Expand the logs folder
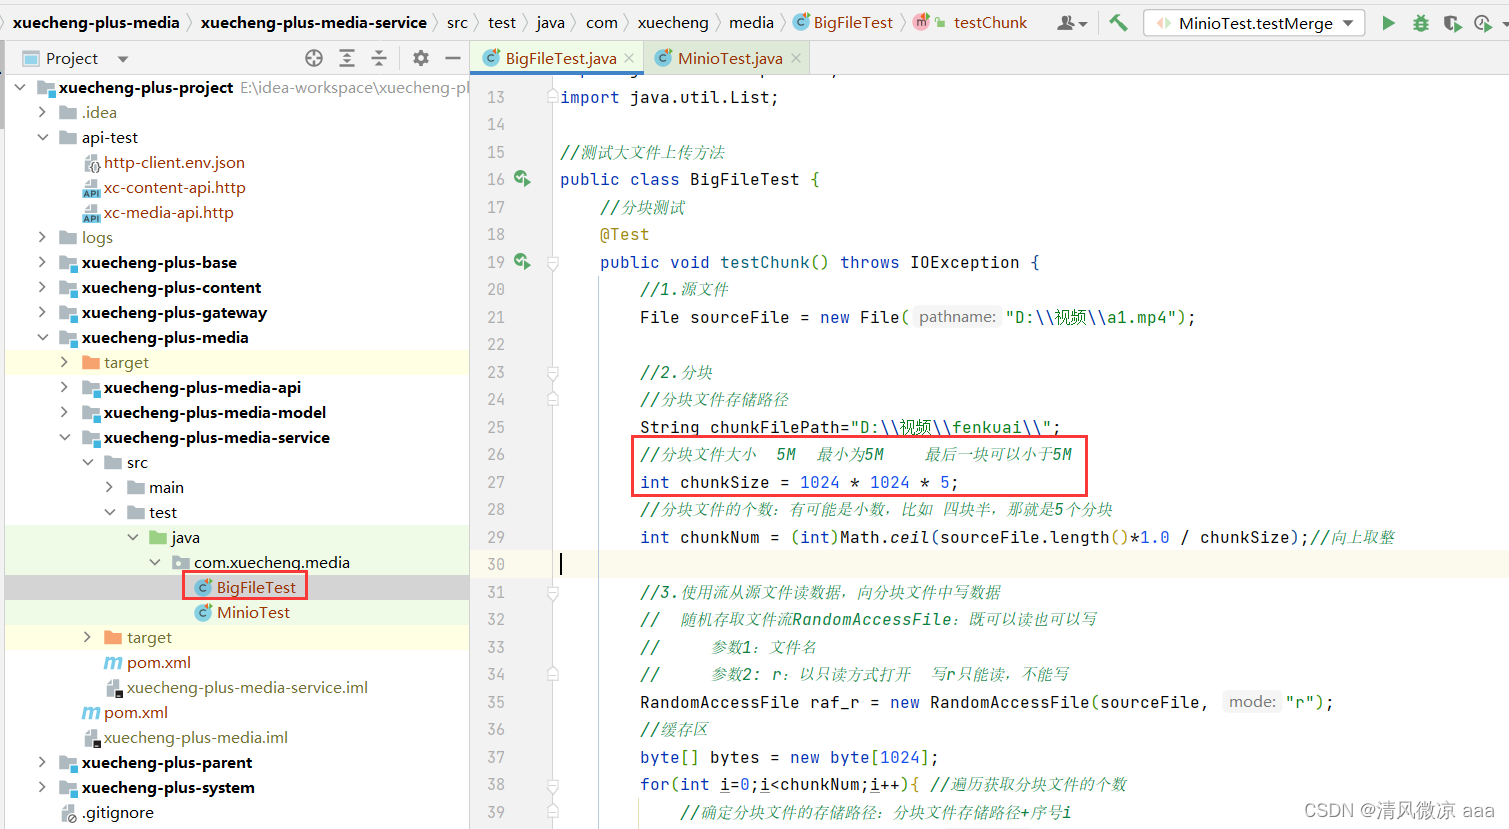Viewport: 1509px width, 829px height. click(42, 237)
